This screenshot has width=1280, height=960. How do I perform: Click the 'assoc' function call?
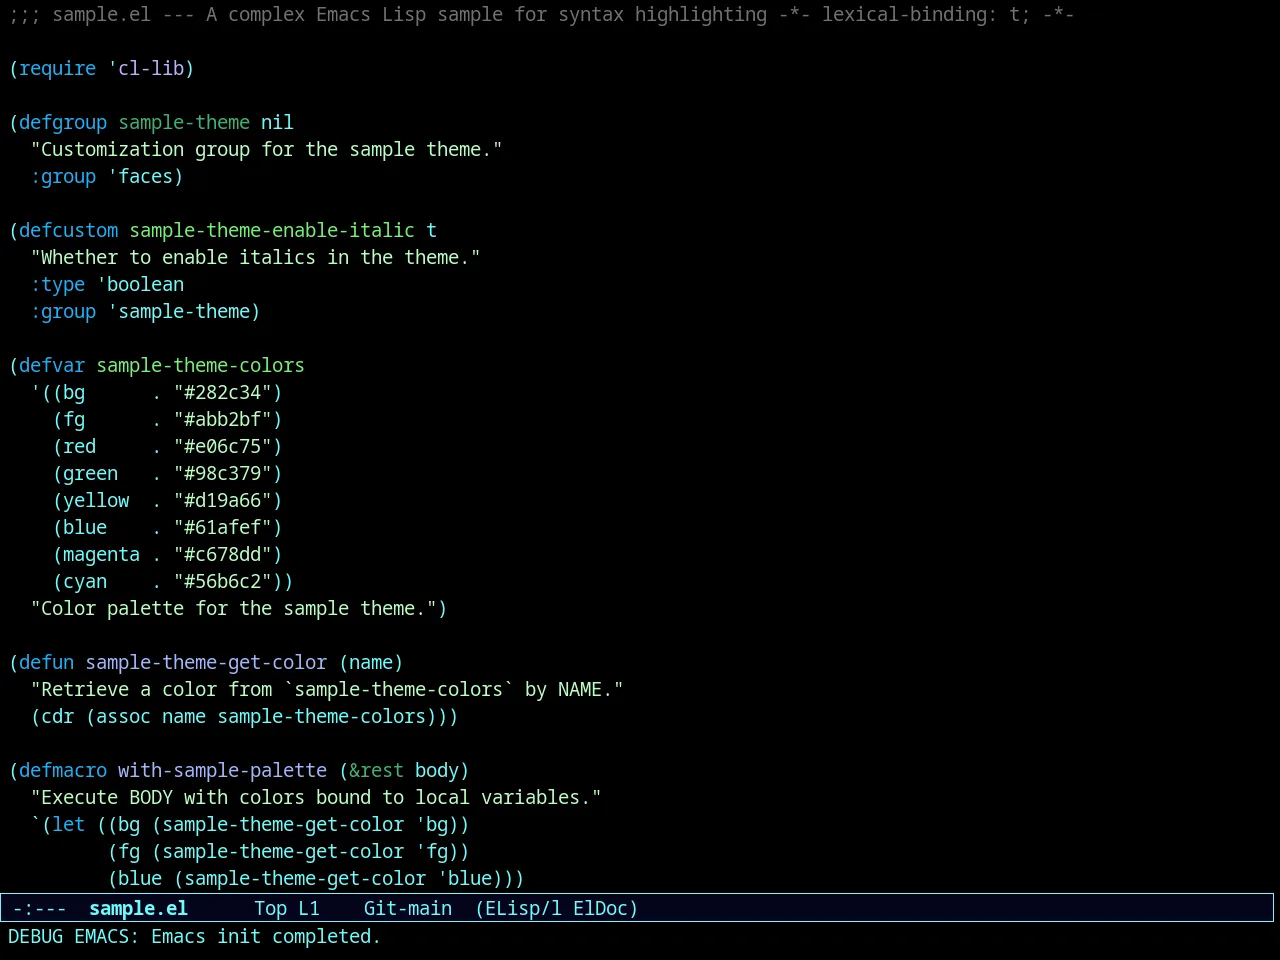pos(124,716)
